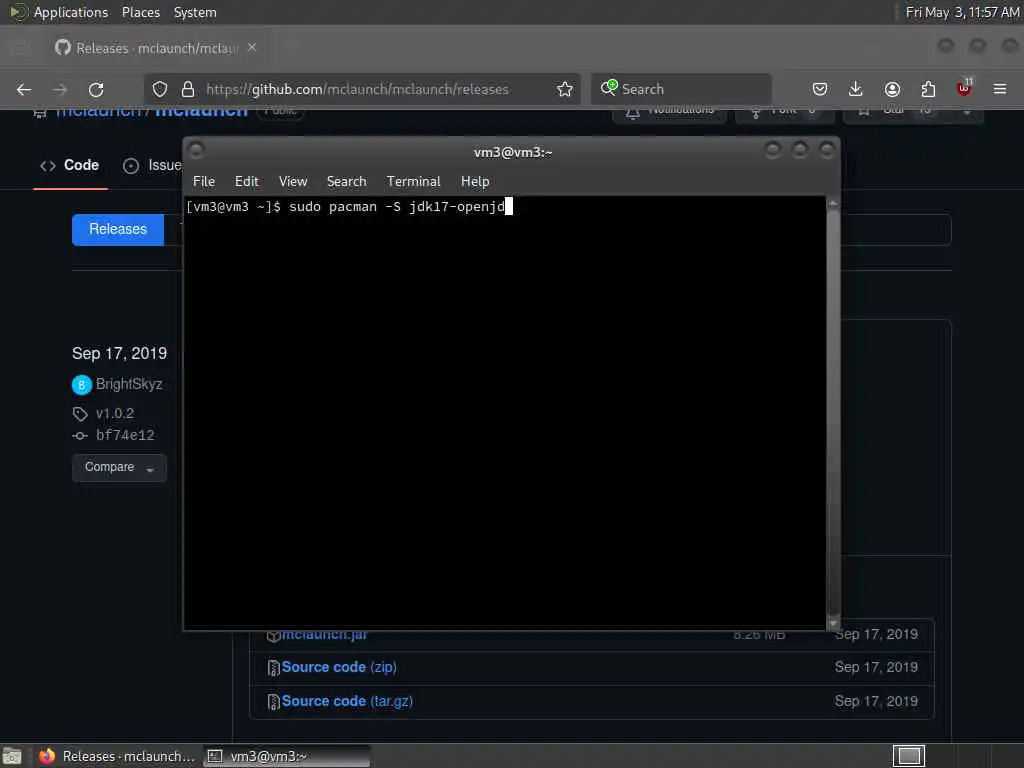The height and width of the screenshot is (768, 1024).
Task: Open the extensions puzzle icon
Action: coord(928,89)
